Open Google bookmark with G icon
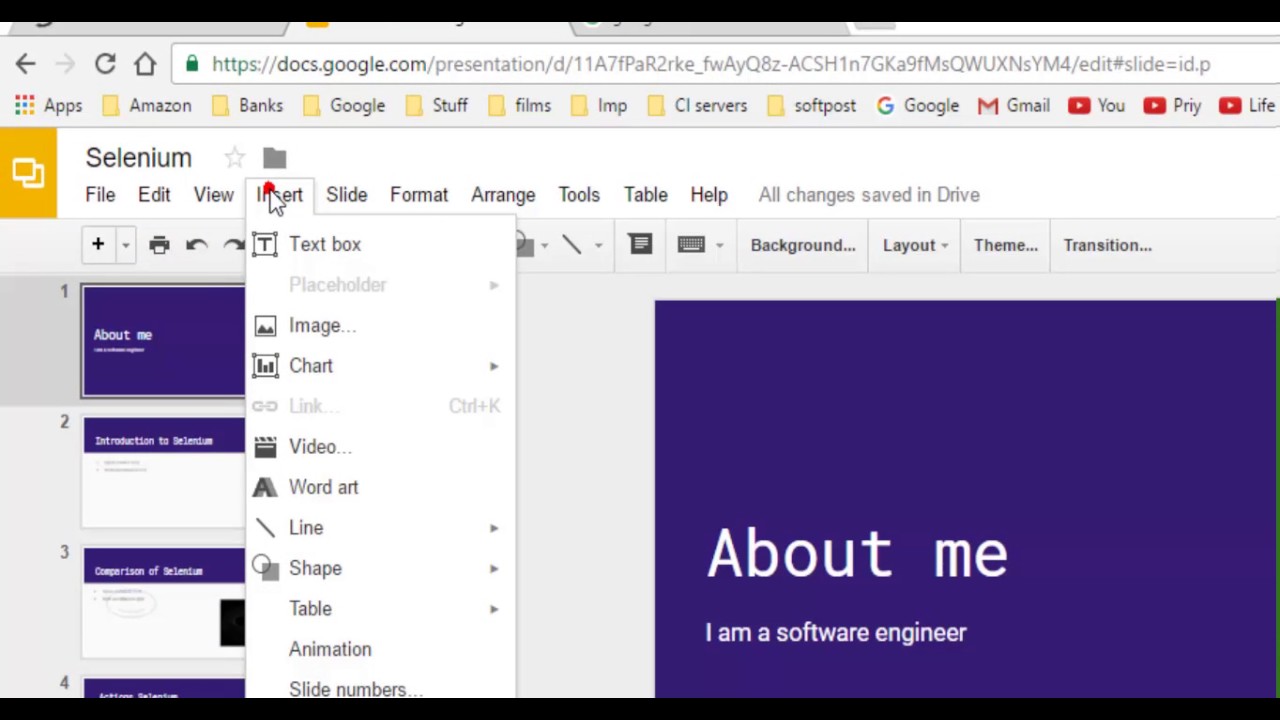 [917, 105]
